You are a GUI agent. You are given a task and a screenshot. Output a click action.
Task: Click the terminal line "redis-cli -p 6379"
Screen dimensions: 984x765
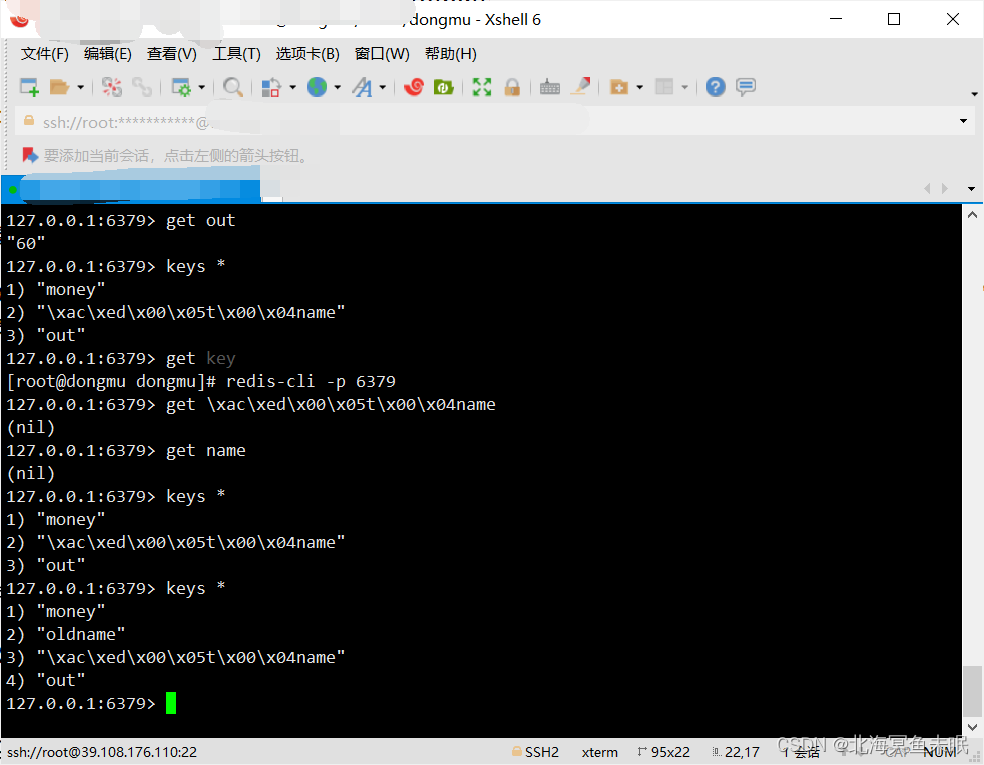click(x=311, y=382)
